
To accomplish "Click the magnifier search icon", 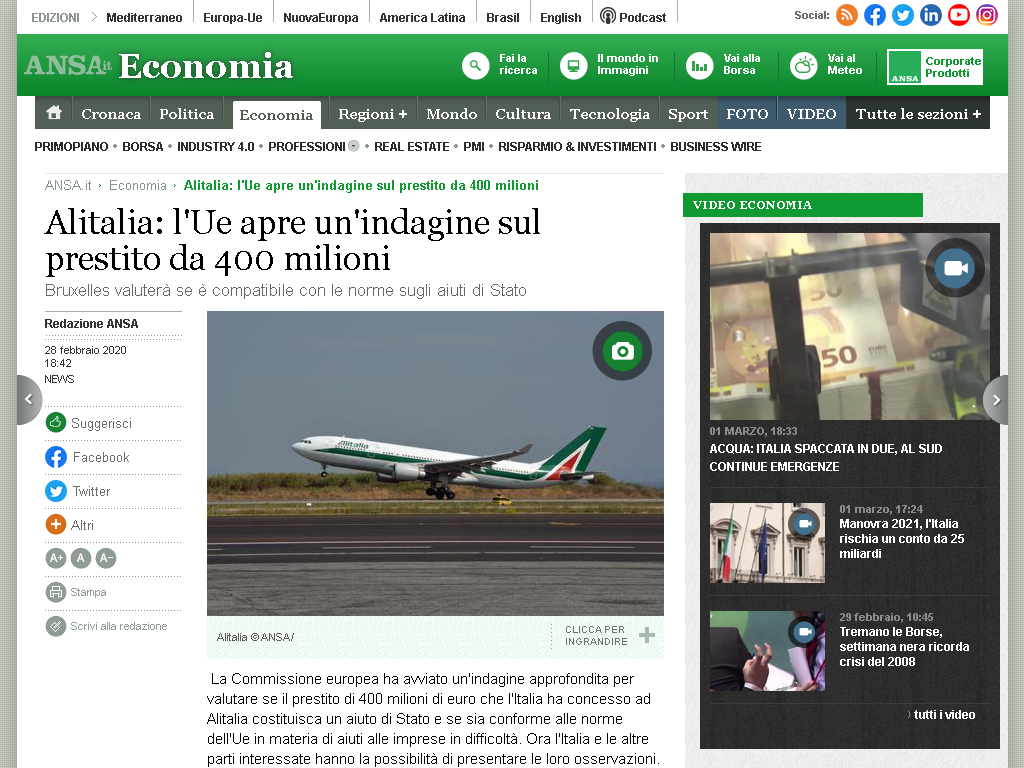I will (475, 66).
